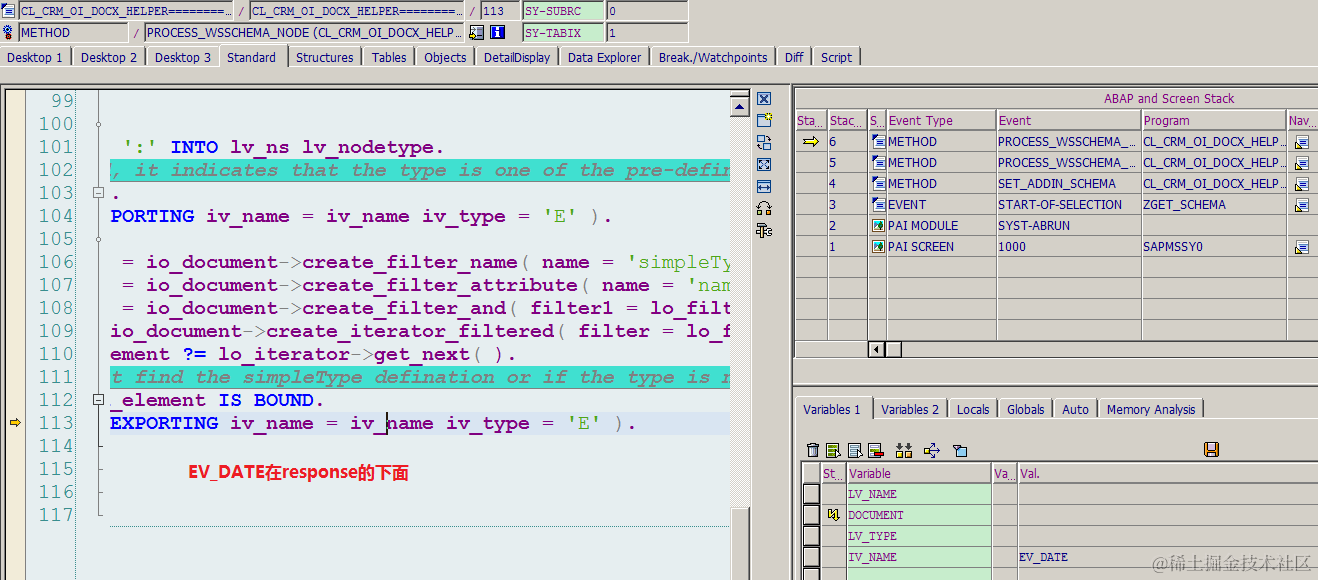Screen dimensions: 1318x580
Task: Click the Program column header in stack
Action: (1214, 120)
